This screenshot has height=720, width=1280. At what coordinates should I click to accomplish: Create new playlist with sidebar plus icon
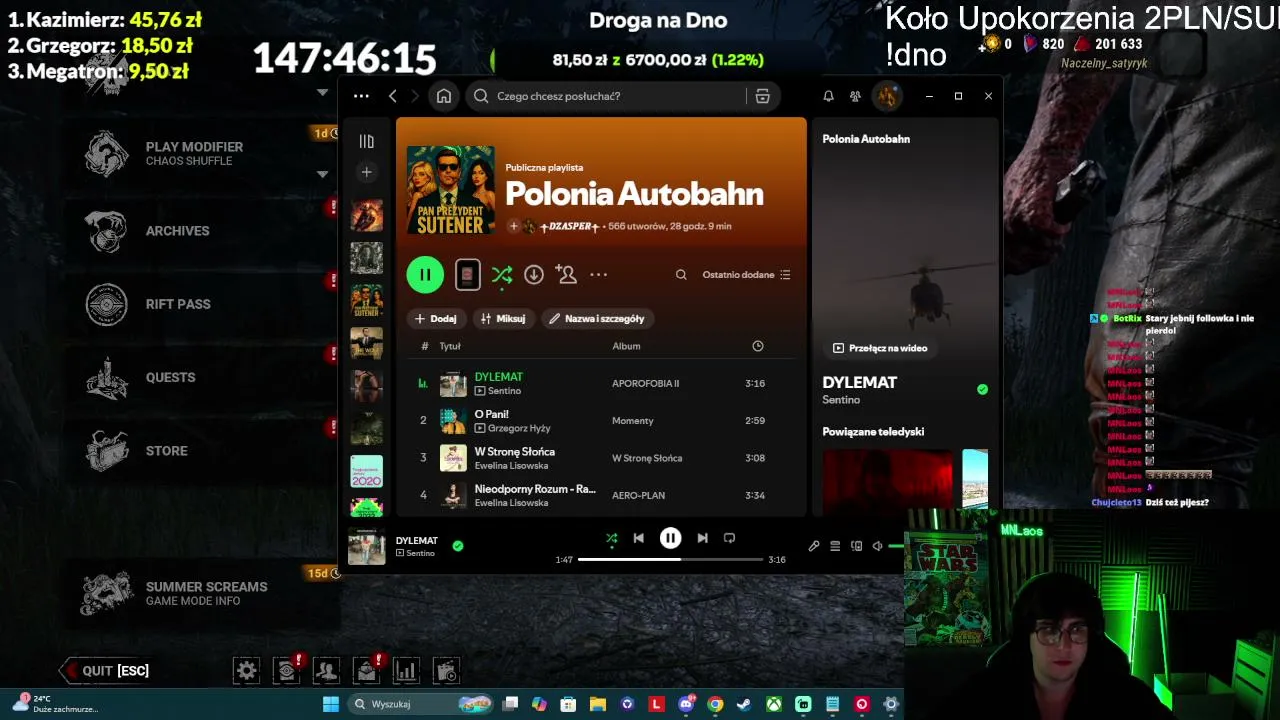coord(366,172)
